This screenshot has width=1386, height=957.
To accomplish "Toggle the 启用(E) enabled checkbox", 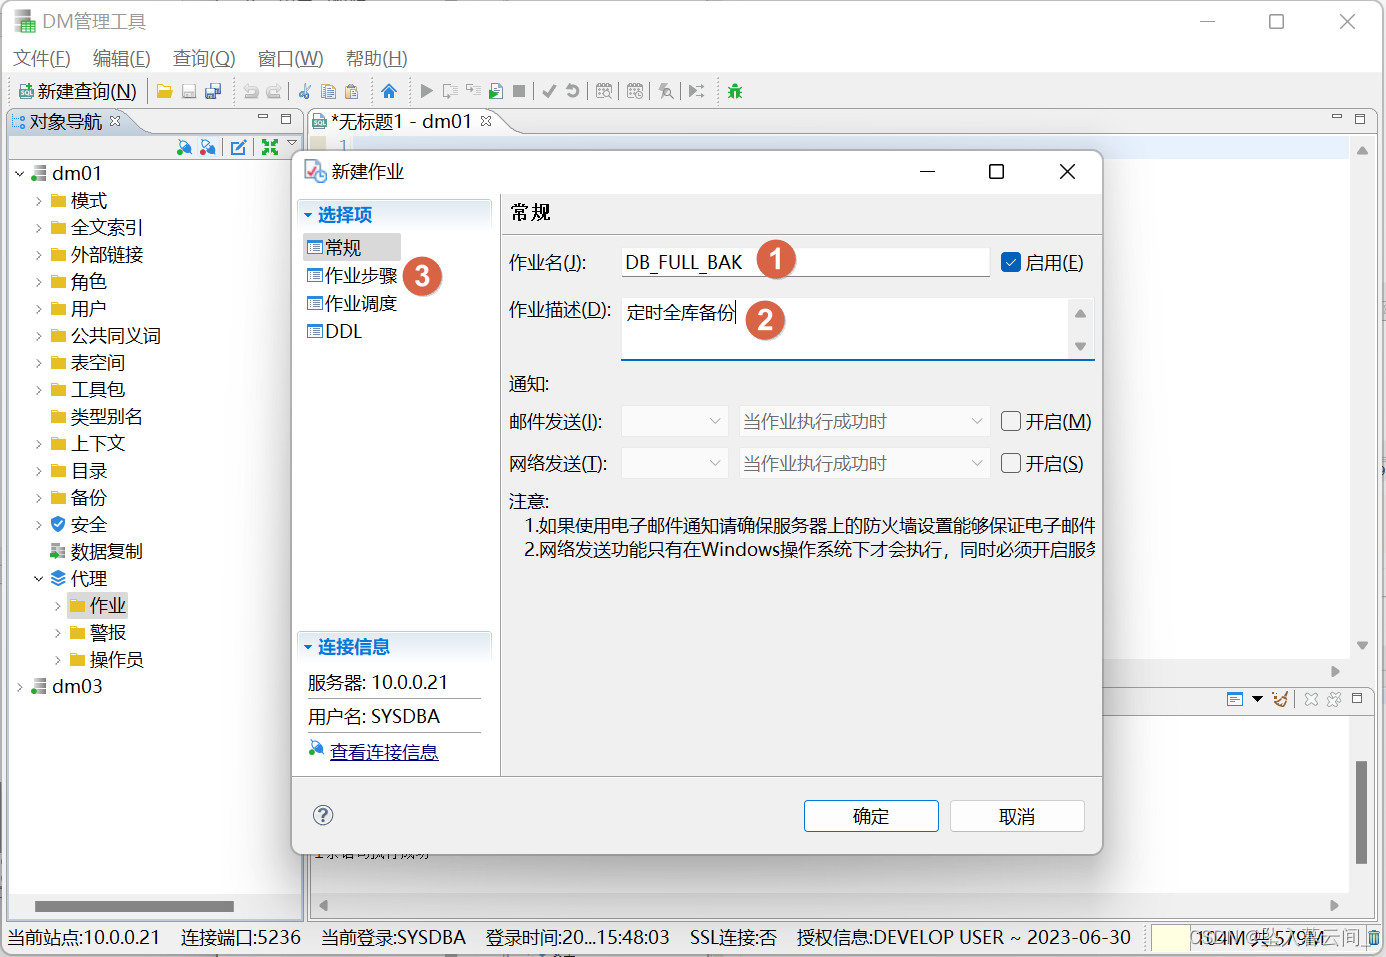I will (x=1011, y=262).
